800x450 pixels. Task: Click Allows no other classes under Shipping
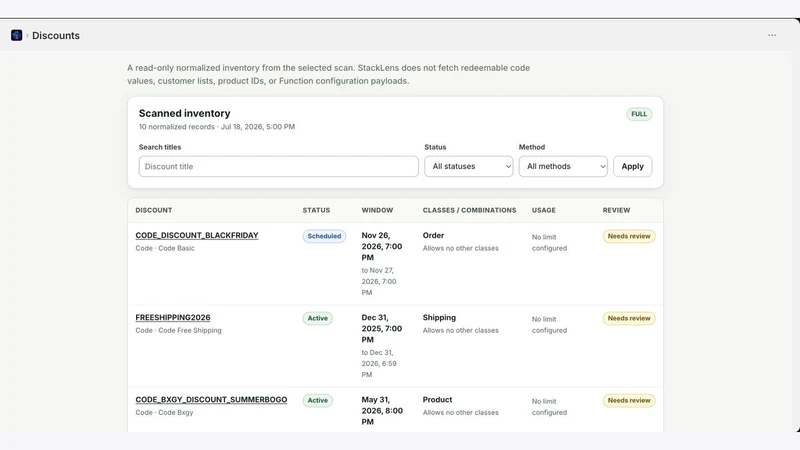coord(461,330)
